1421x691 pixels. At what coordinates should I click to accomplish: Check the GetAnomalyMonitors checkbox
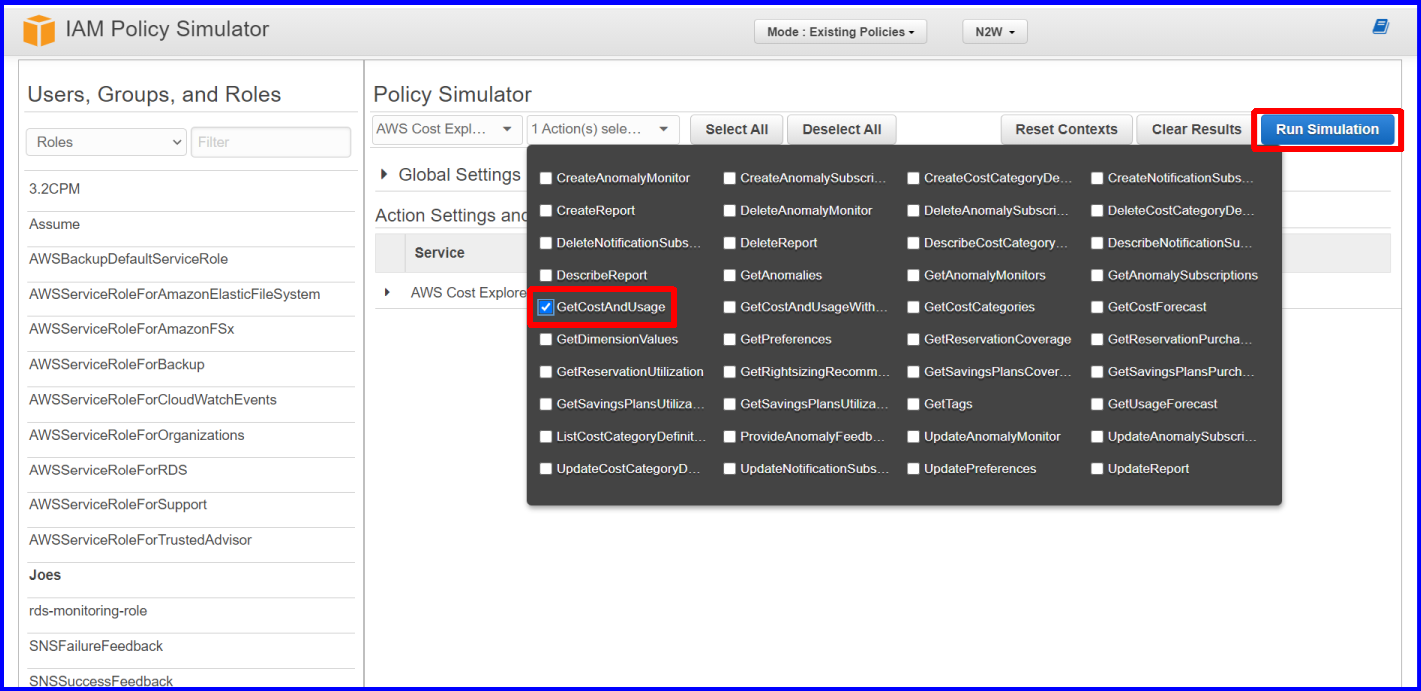click(914, 275)
